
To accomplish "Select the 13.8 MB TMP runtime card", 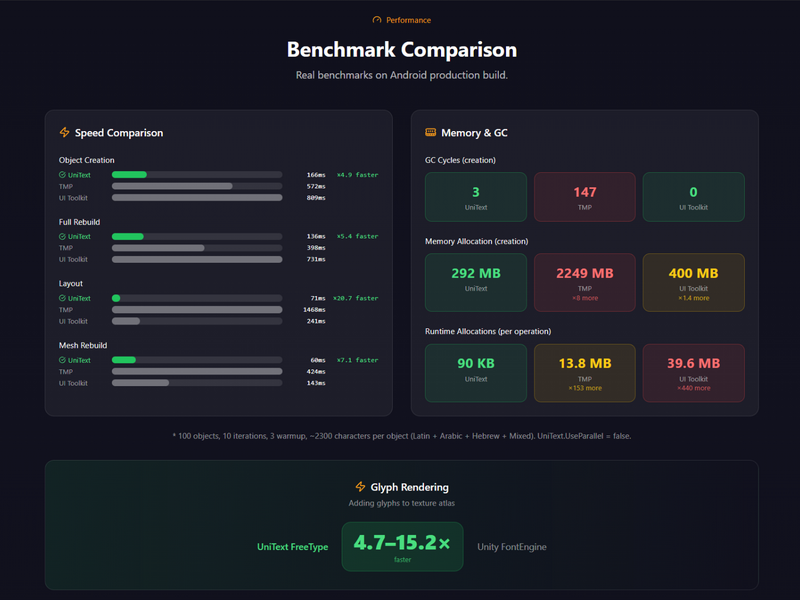I will 585,373.
